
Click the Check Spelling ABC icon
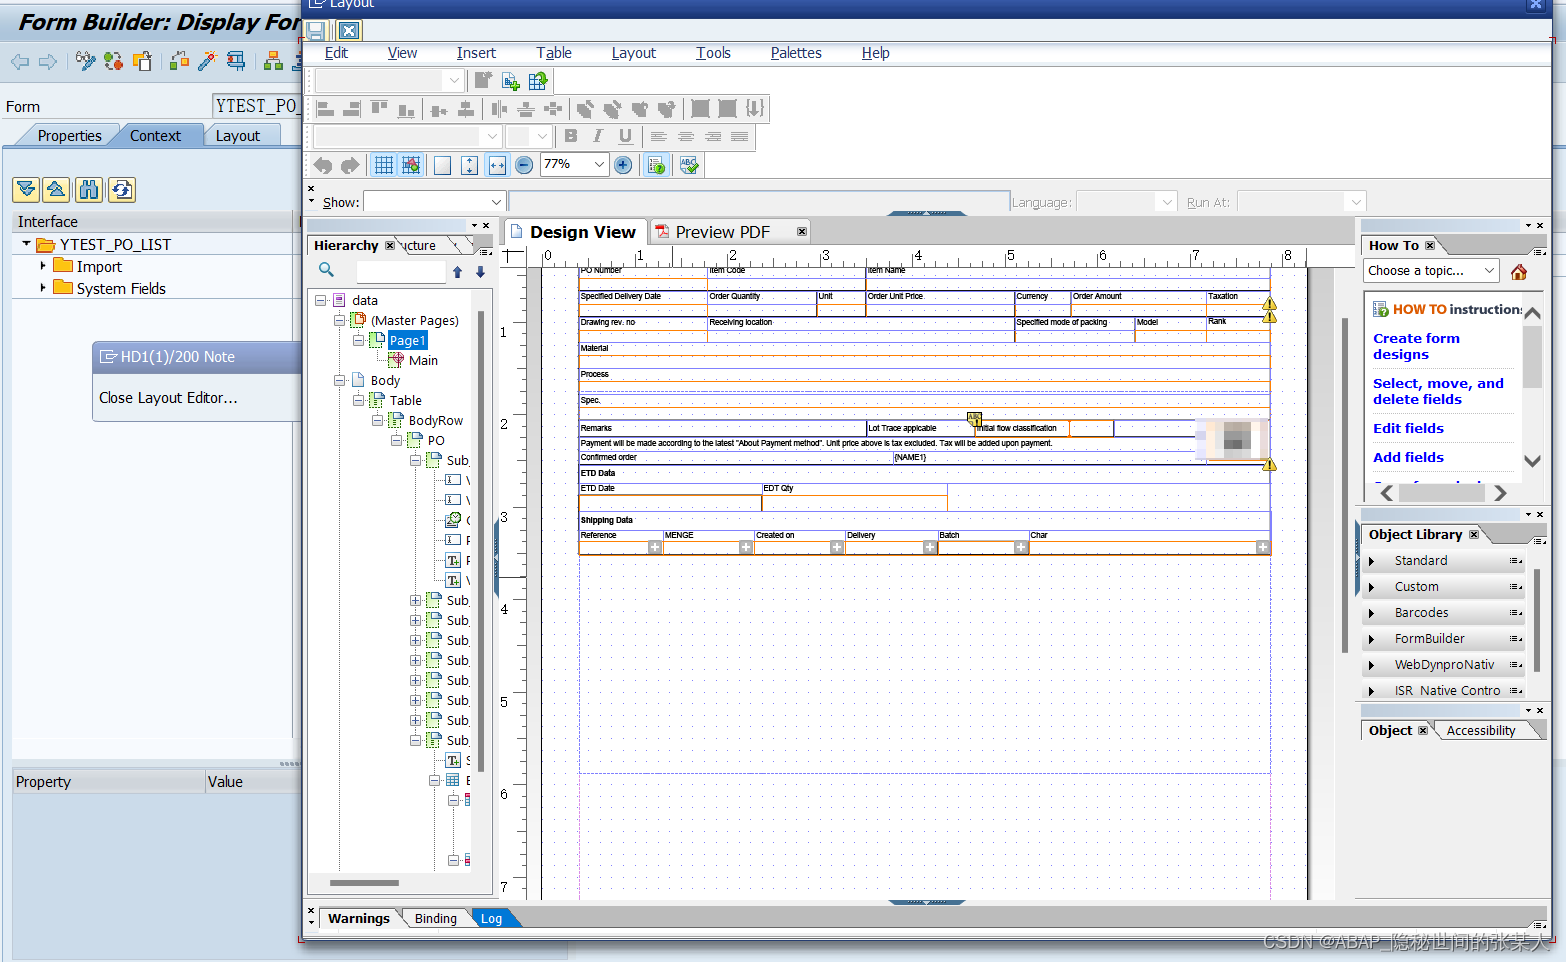pyautogui.click(x=689, y=165)
